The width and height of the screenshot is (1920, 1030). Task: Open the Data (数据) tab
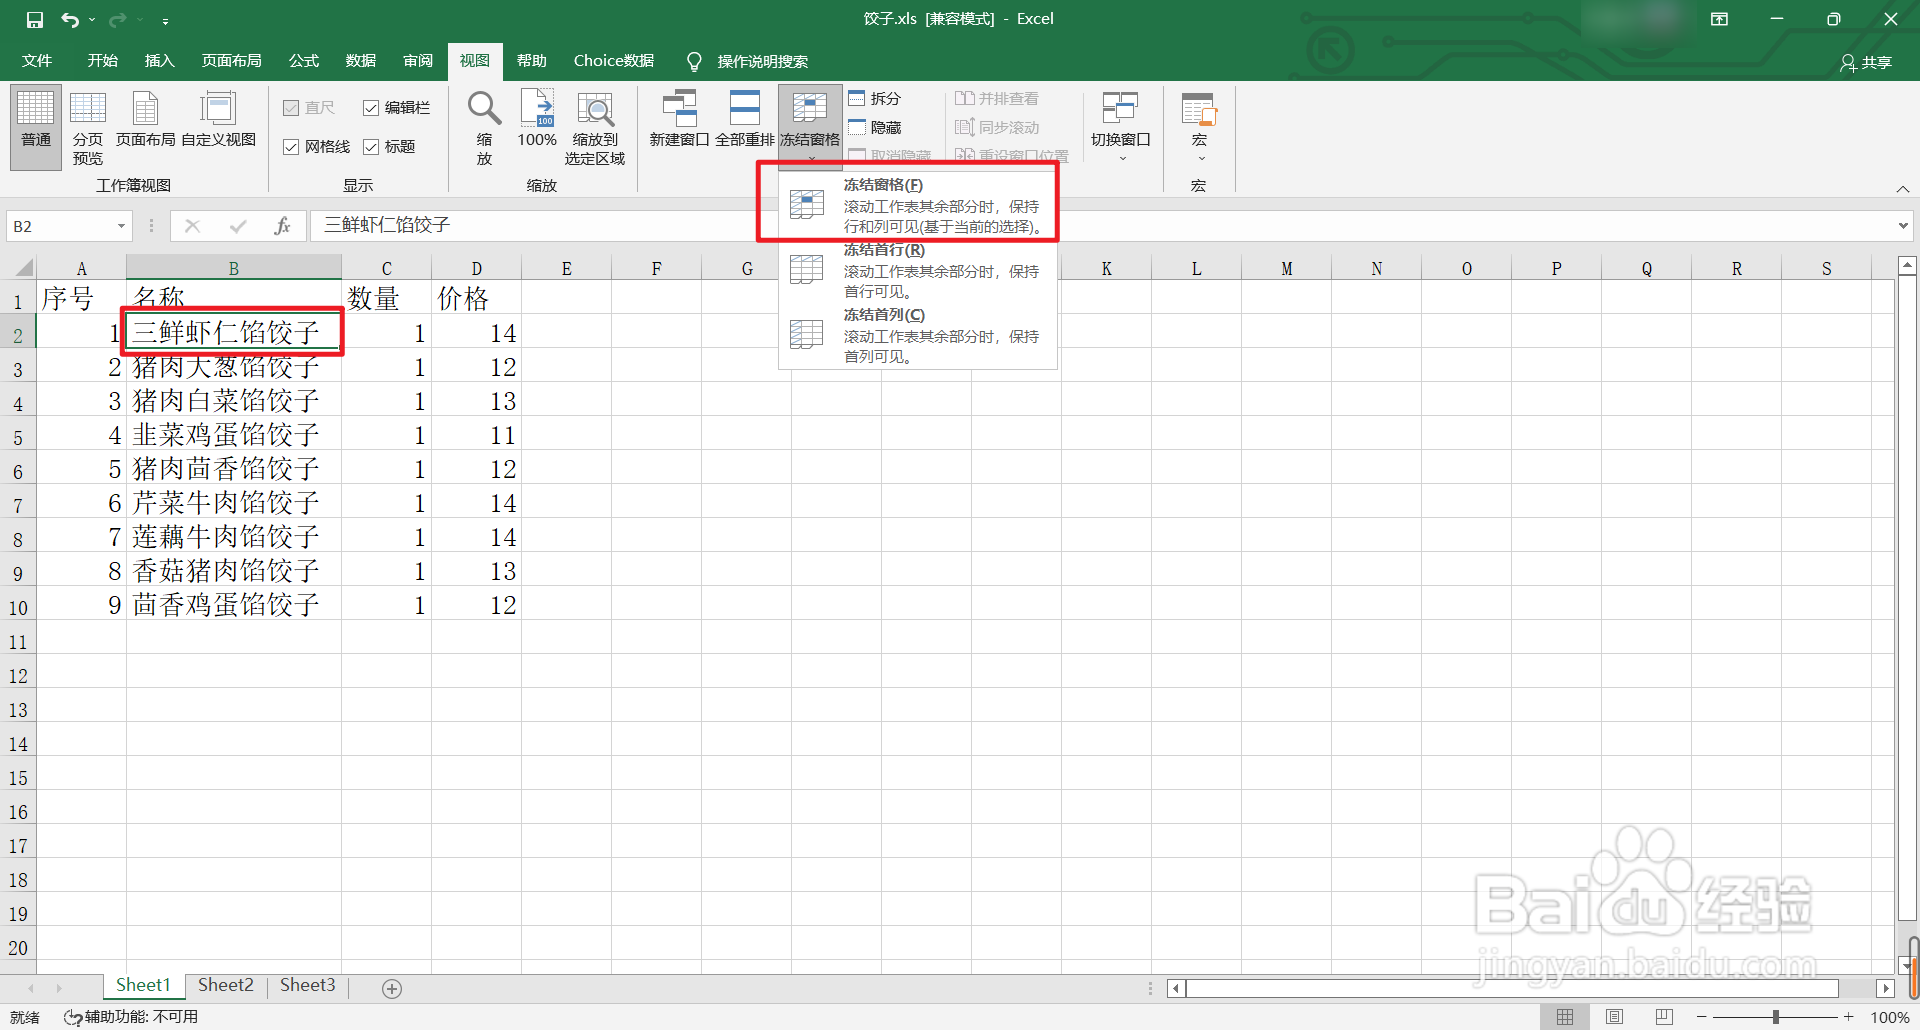(361, 61)
